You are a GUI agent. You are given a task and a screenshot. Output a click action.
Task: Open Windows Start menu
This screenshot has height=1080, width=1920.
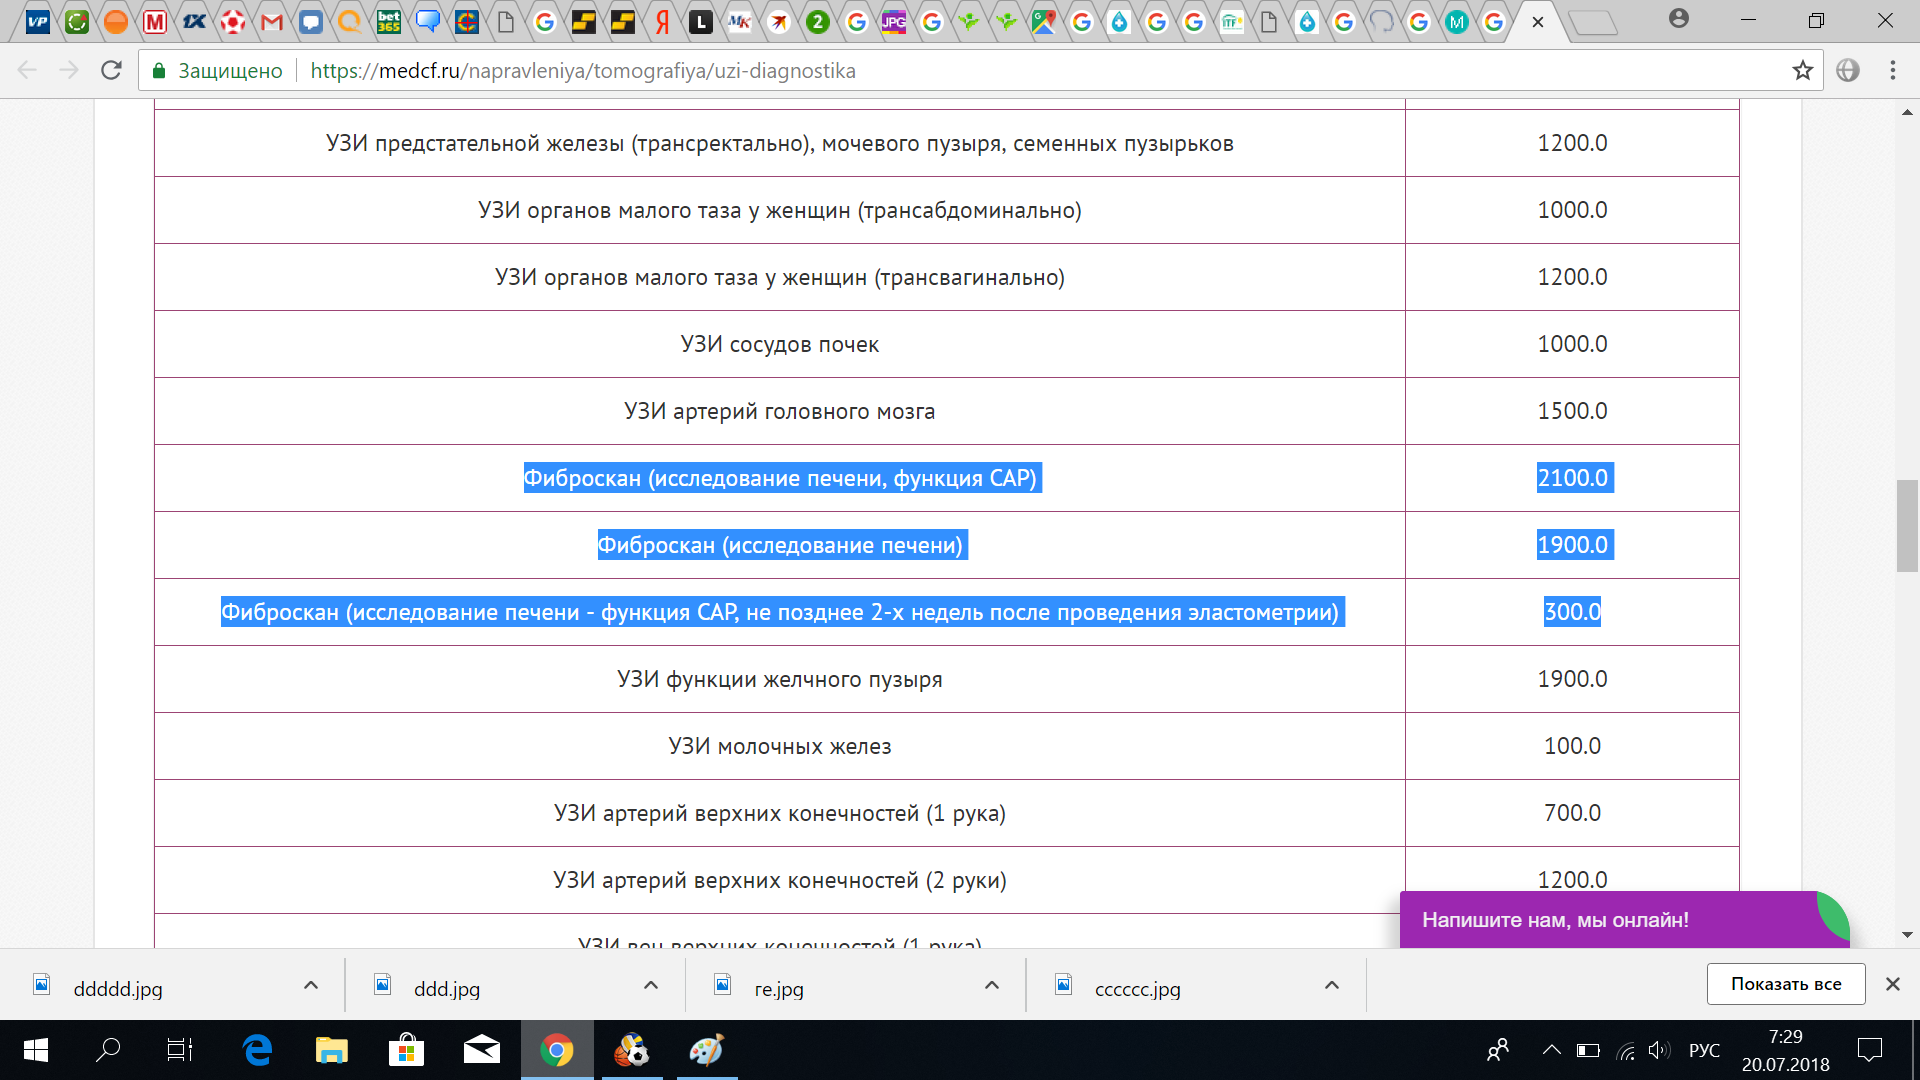36,1050
